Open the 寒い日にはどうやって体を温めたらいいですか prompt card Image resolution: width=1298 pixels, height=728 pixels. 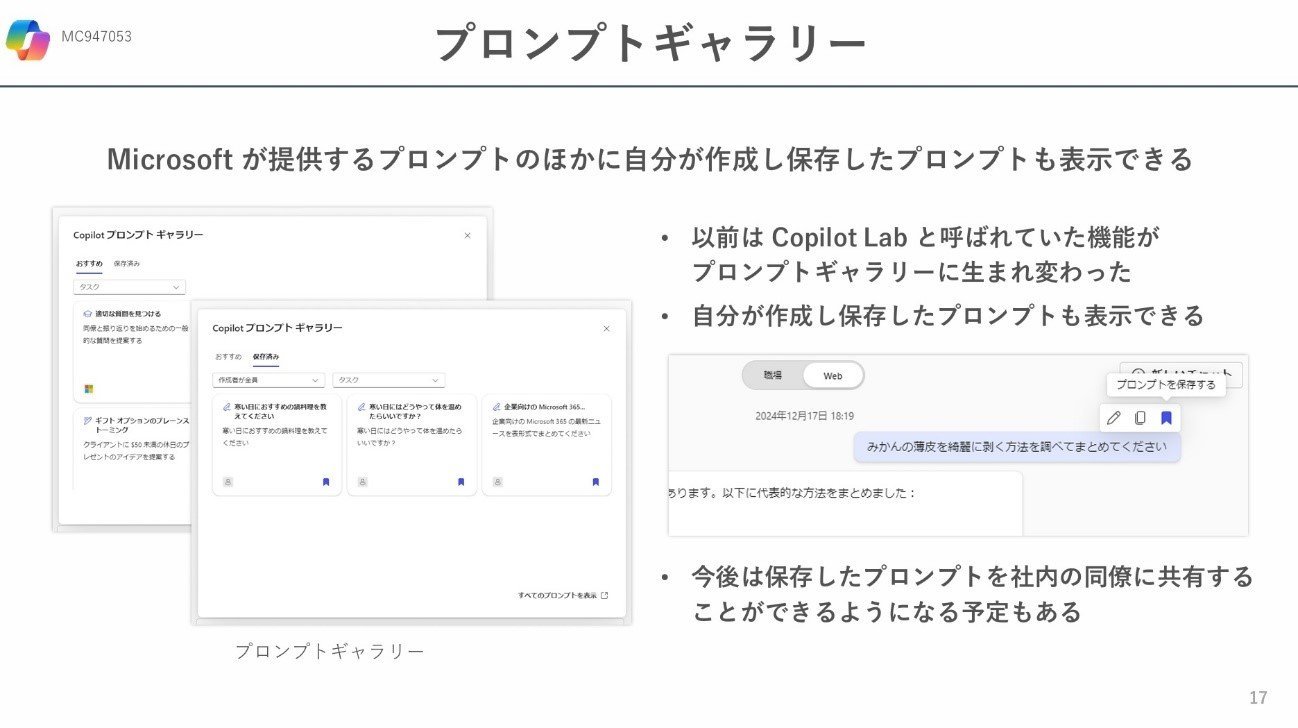412,445
